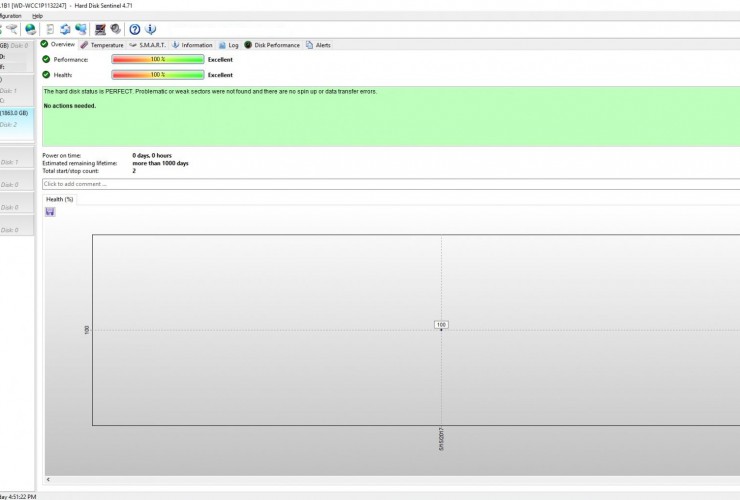
Task: Click the 'Click to add comment' field
Action: click(390, 184)
